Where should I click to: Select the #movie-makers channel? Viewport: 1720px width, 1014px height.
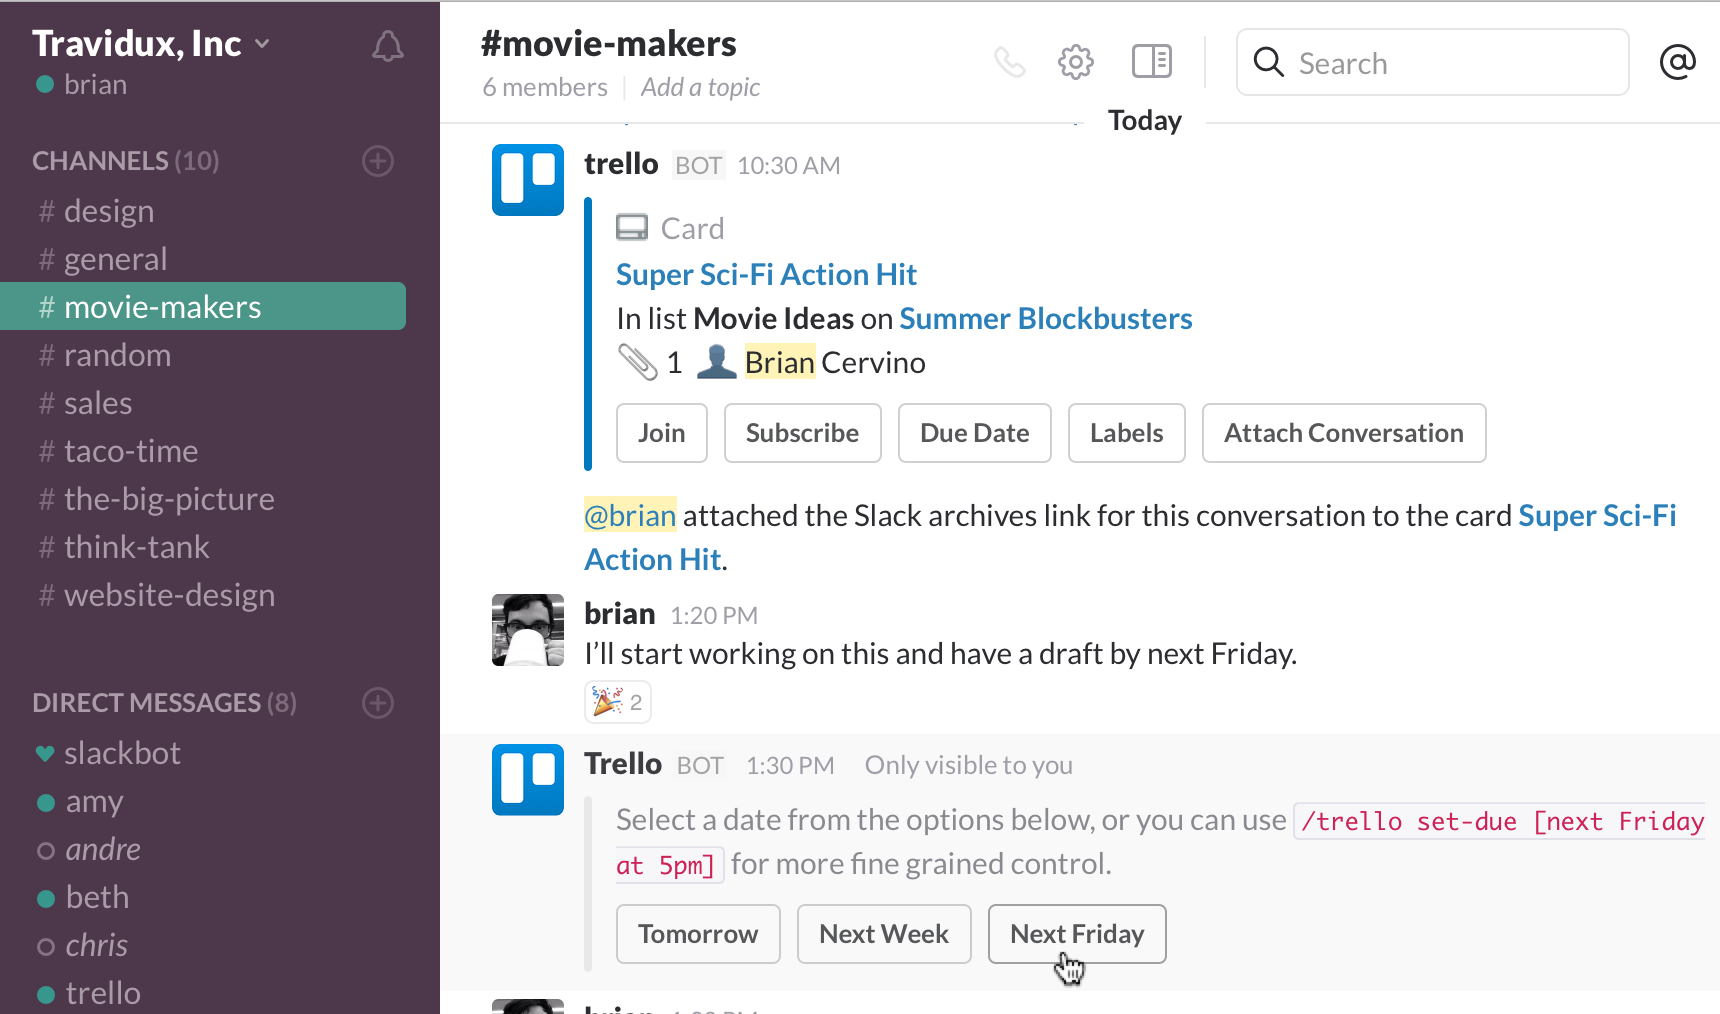[x=203, y=307]
